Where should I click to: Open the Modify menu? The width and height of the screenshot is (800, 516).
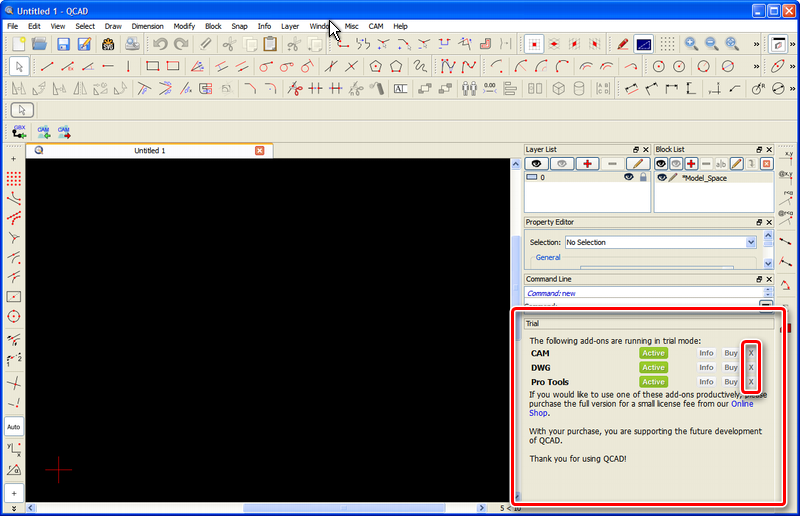point(184,26)
